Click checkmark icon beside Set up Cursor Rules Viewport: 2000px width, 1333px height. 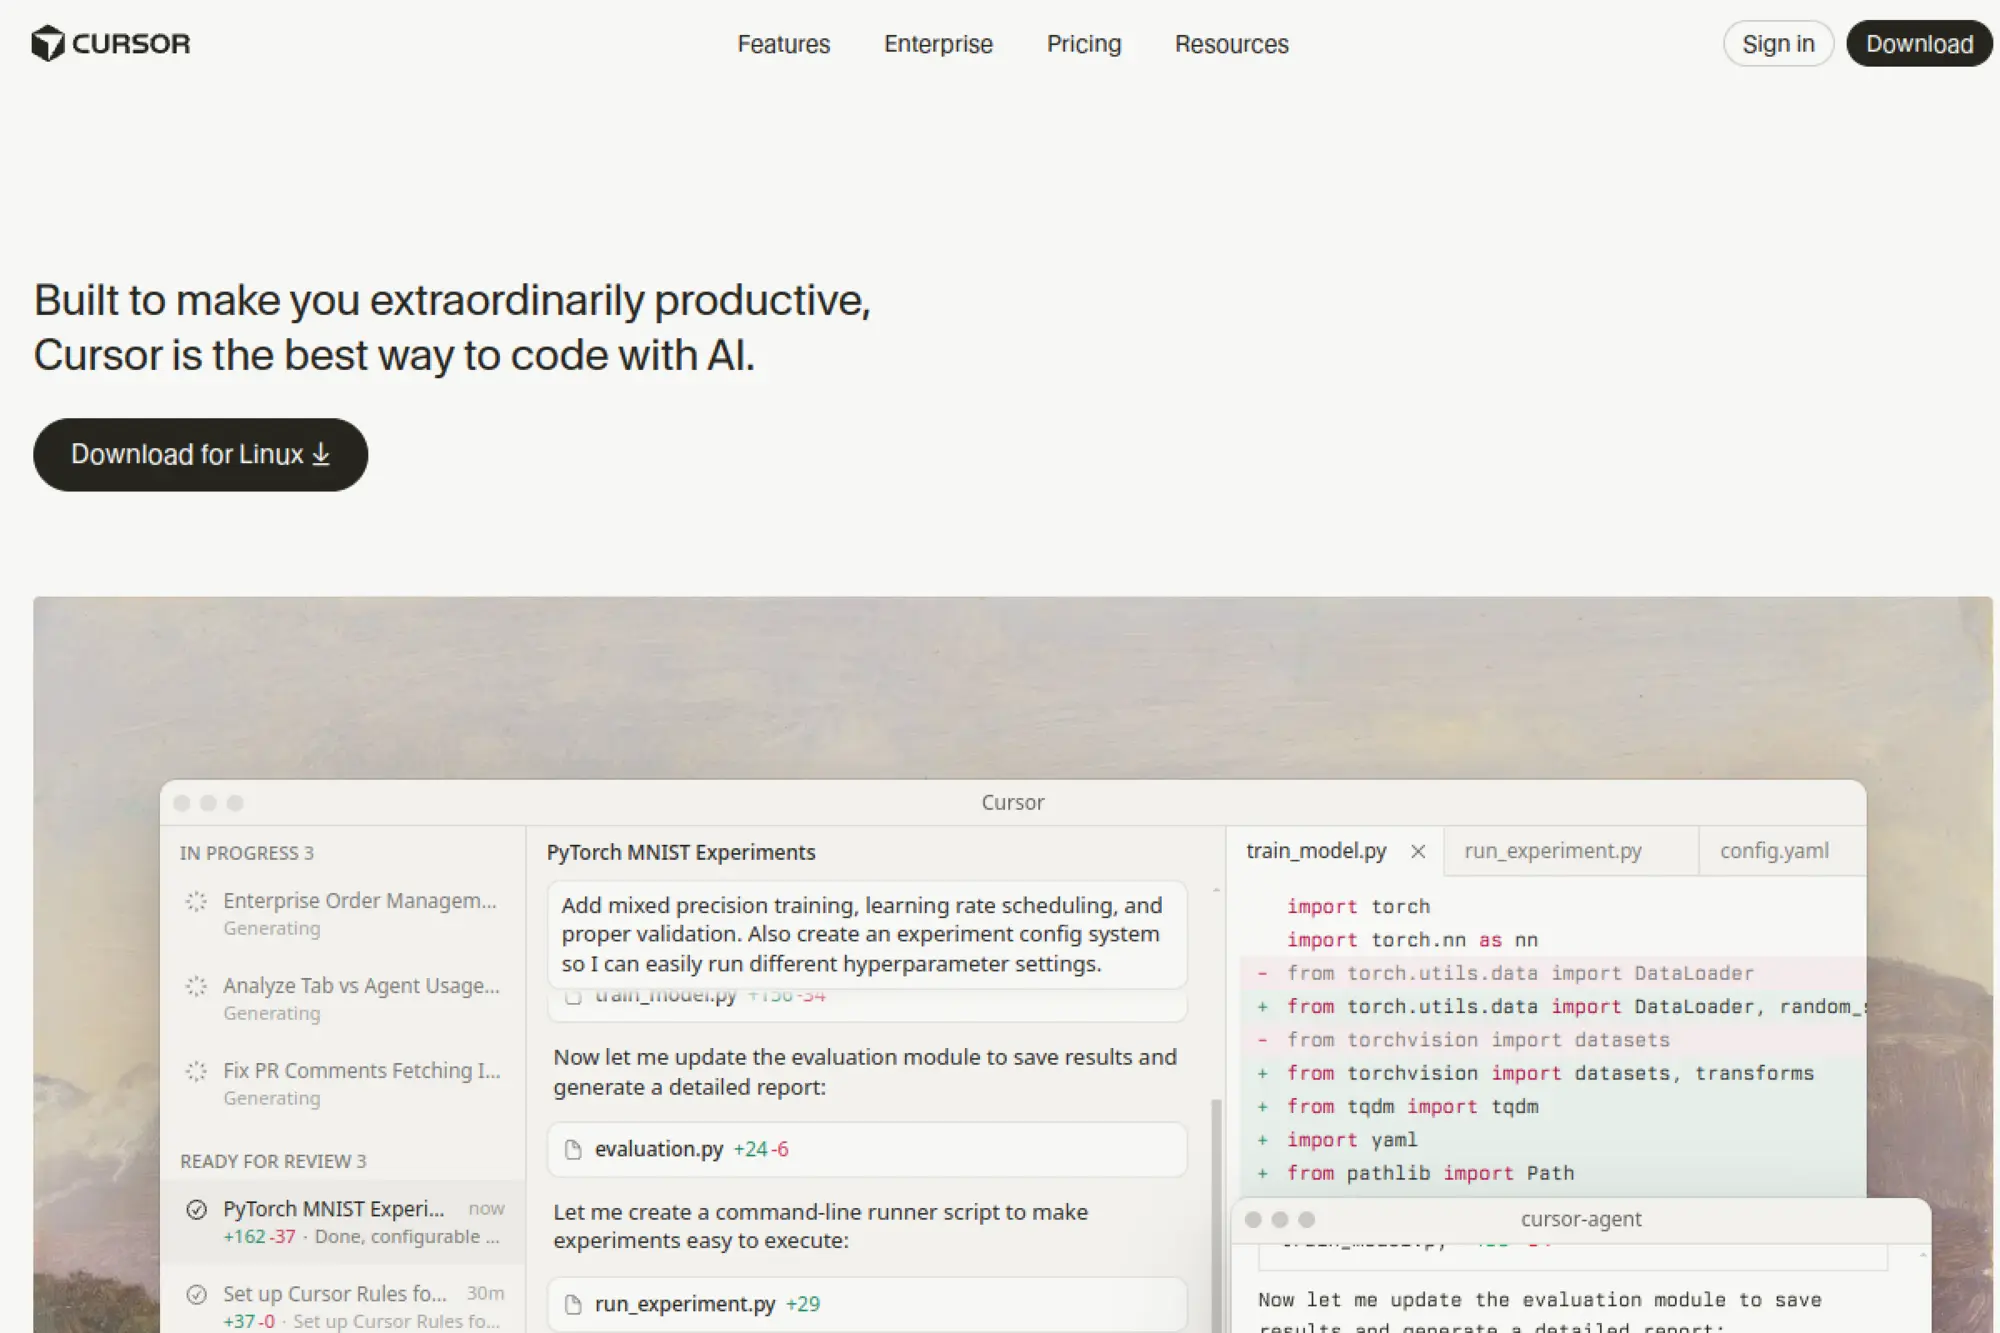pos(196,1295)
